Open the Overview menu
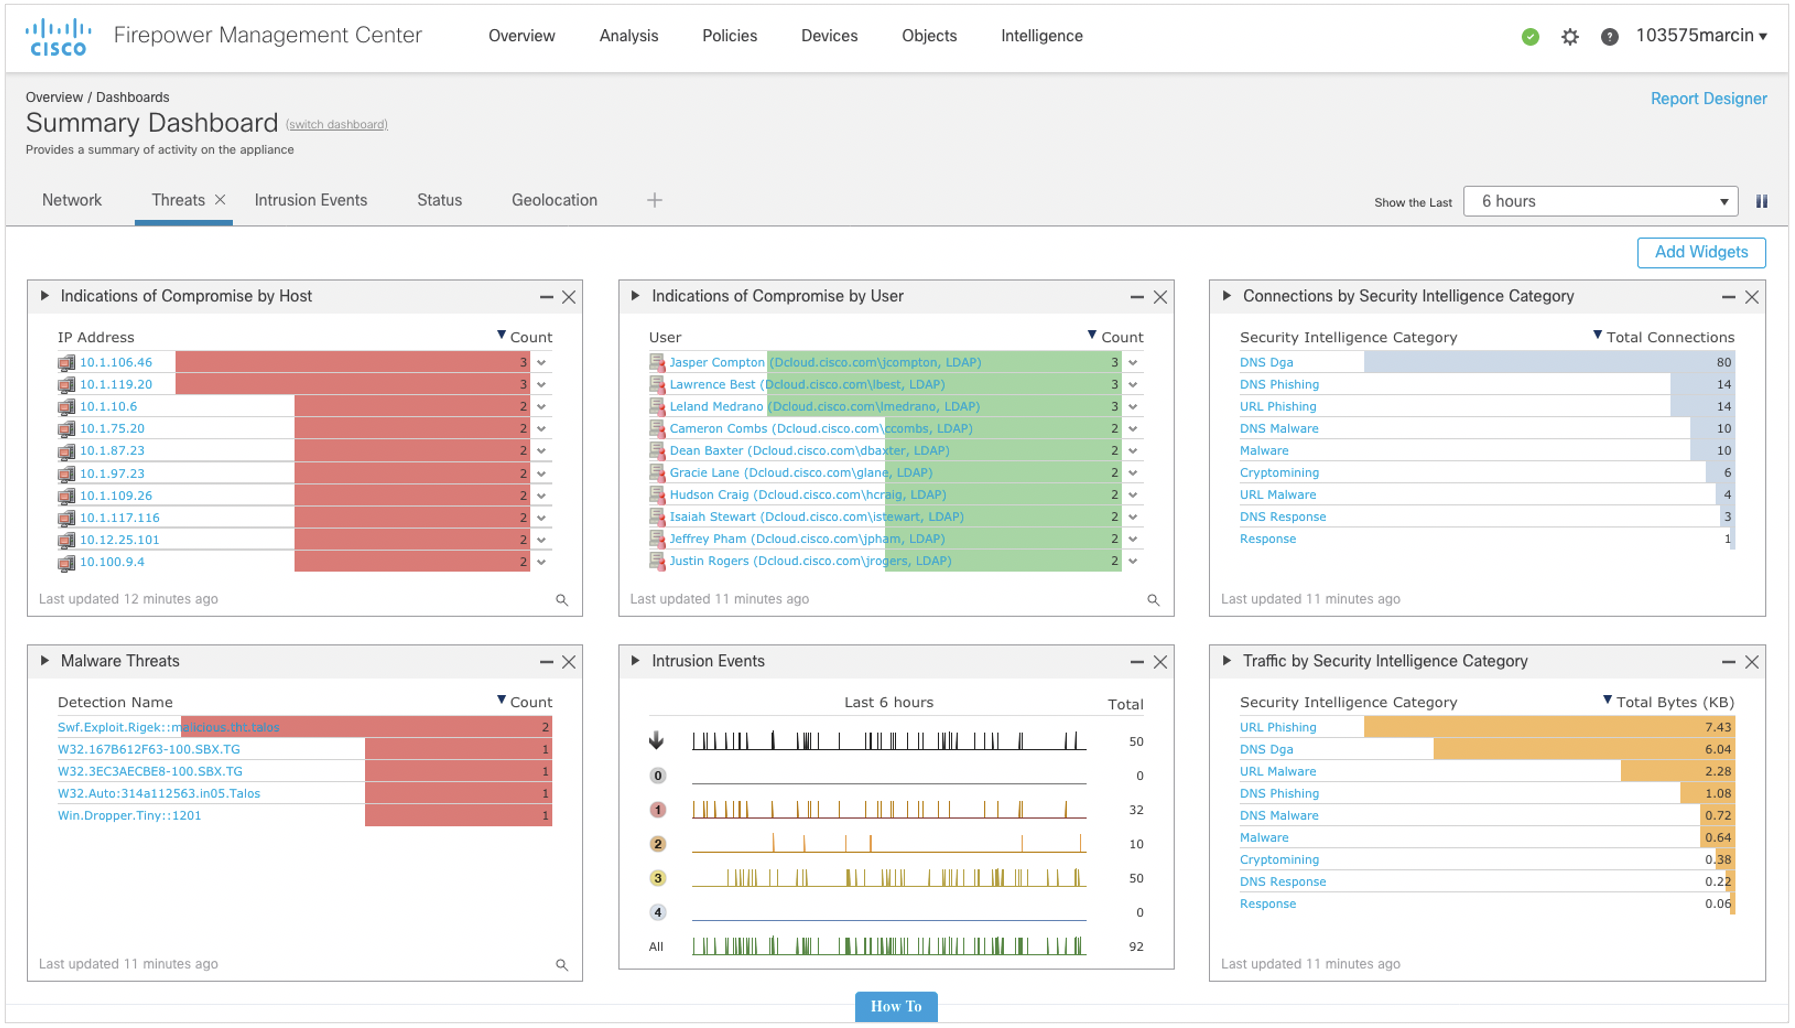Viewport: 1795px width, 1028px height. (x=522, y=36)
